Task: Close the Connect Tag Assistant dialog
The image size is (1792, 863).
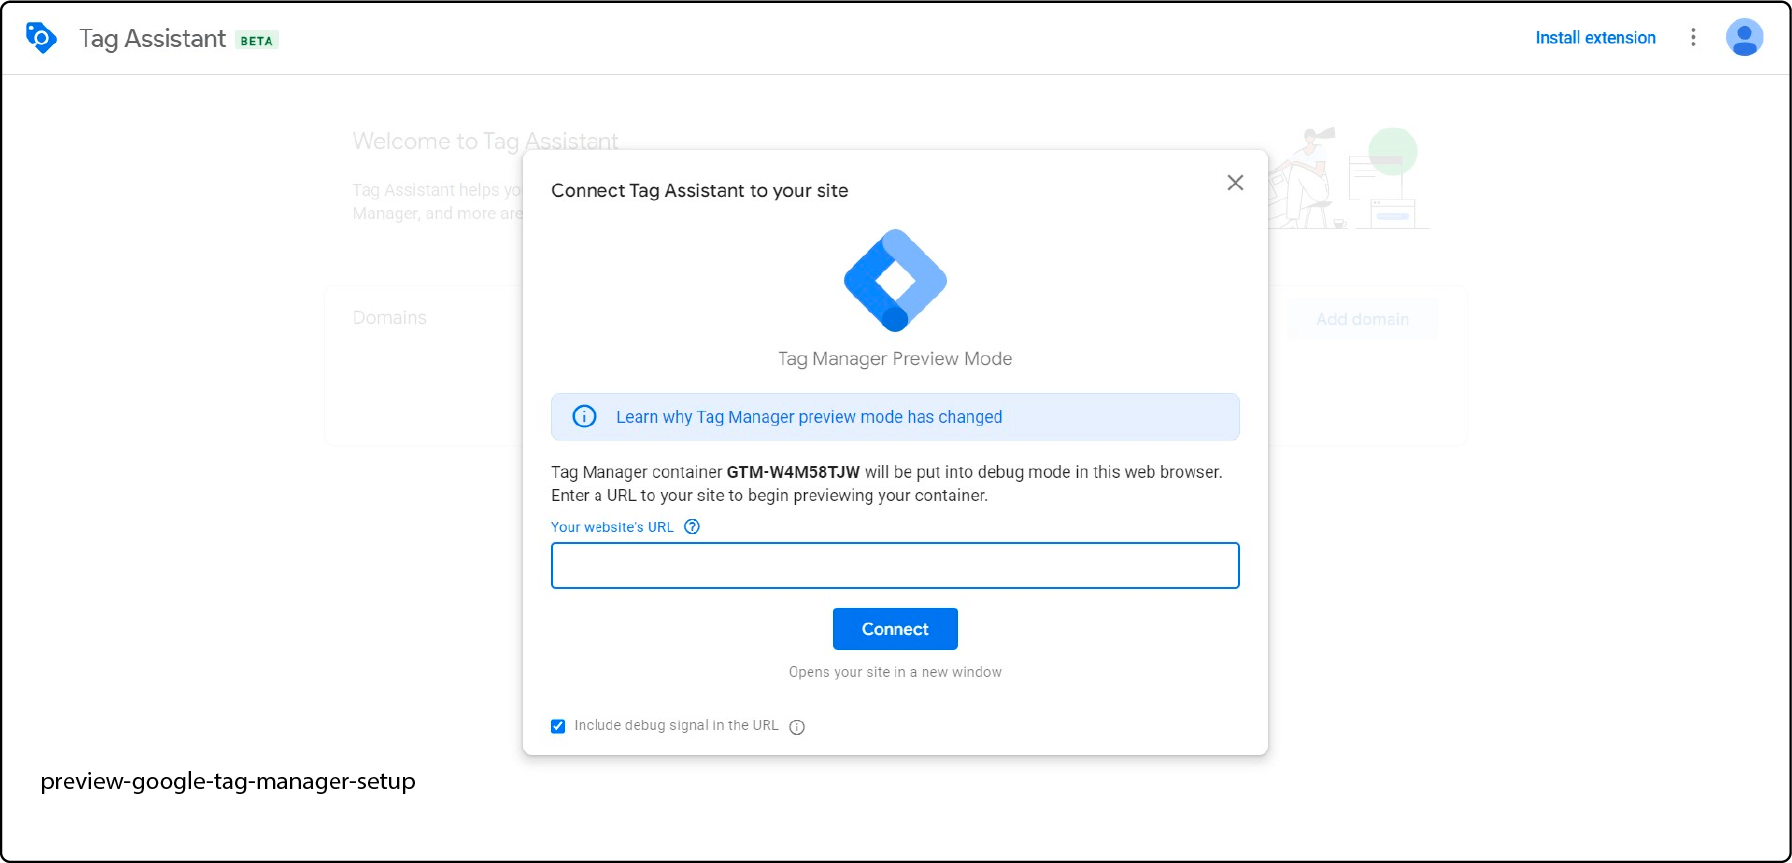Action: 1235,182
